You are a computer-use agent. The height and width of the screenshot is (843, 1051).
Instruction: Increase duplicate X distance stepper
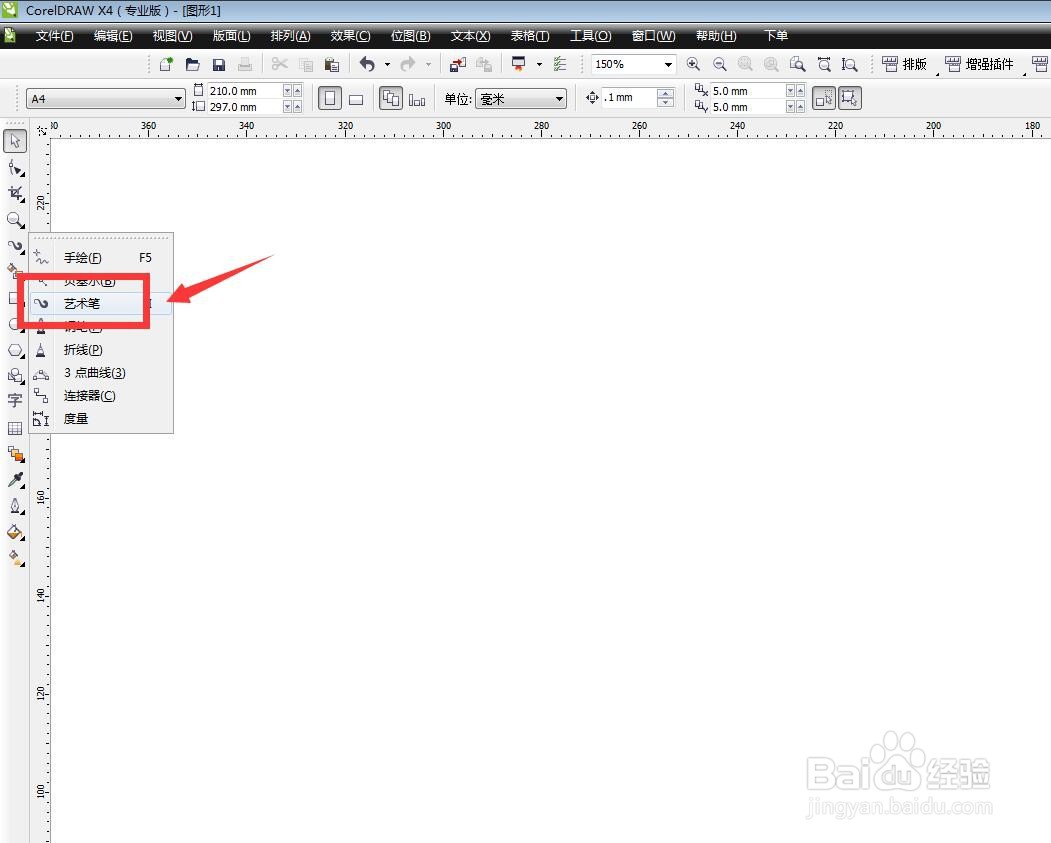[x=800, y=90]
